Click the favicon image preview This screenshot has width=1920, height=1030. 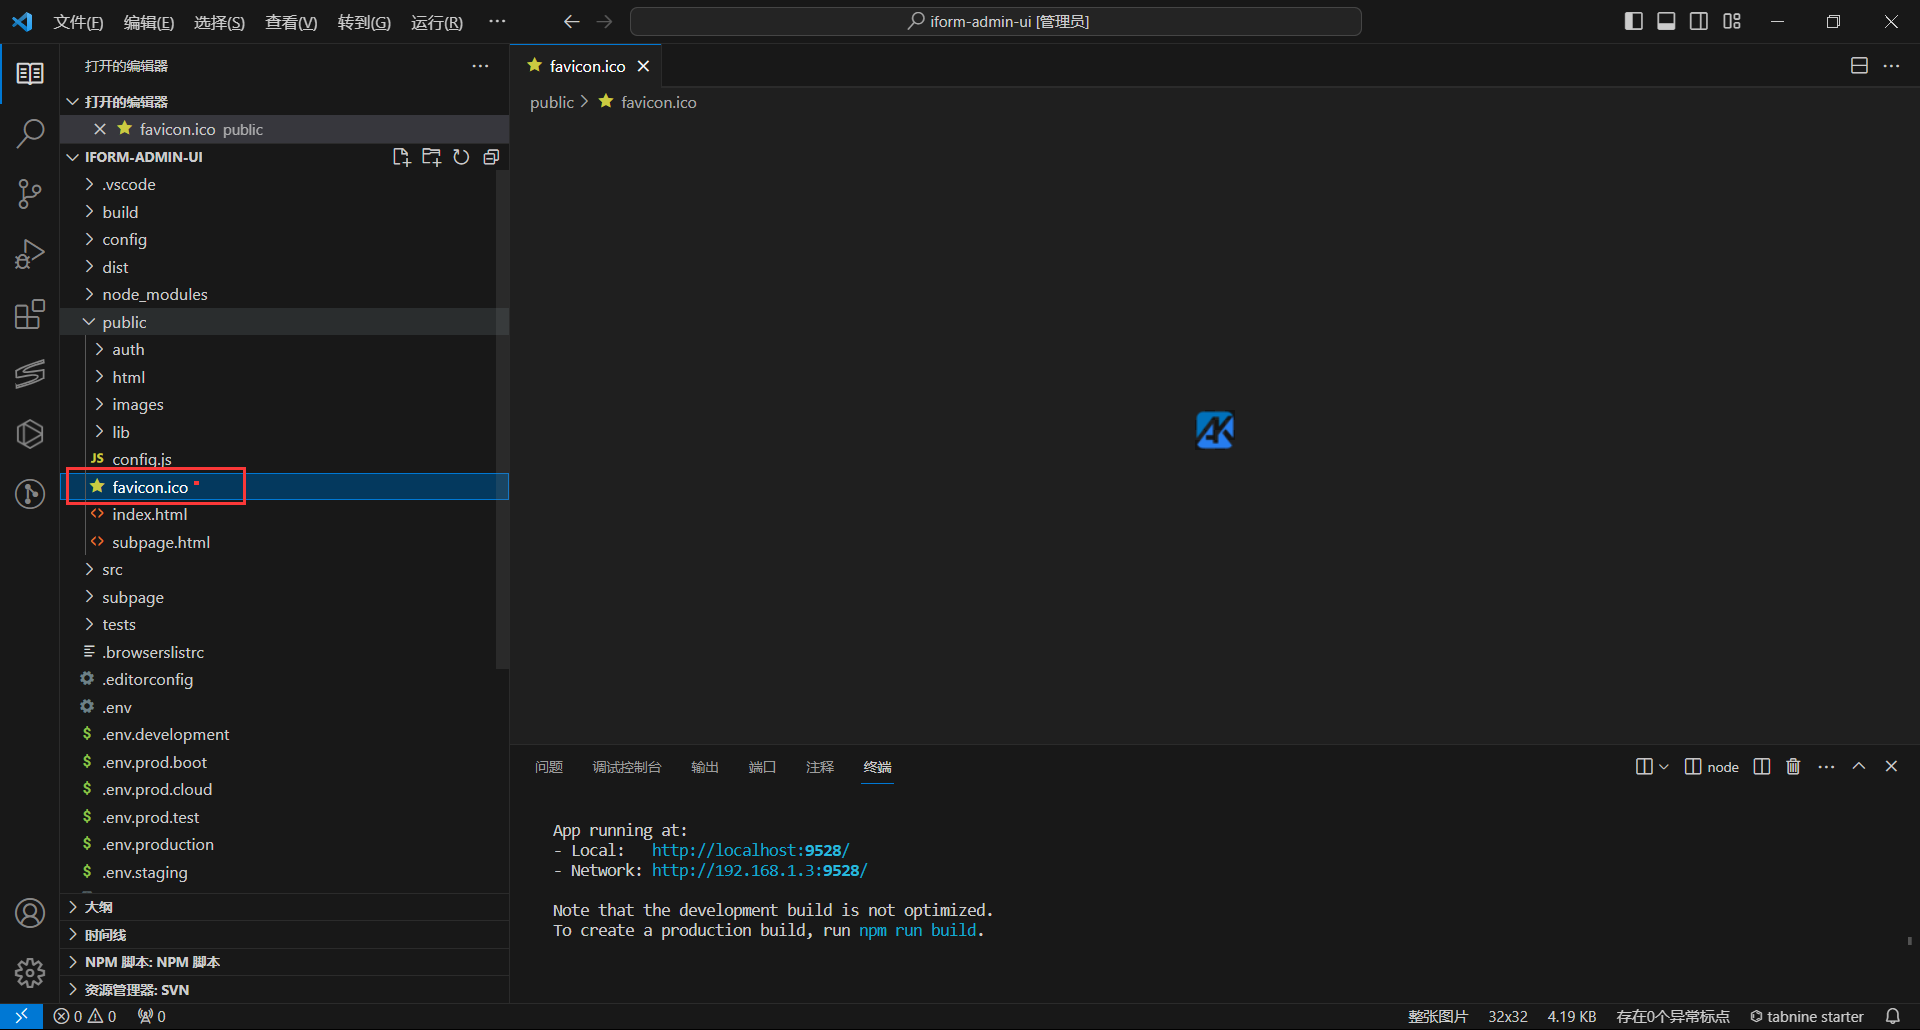click(x=1215, y=430)
